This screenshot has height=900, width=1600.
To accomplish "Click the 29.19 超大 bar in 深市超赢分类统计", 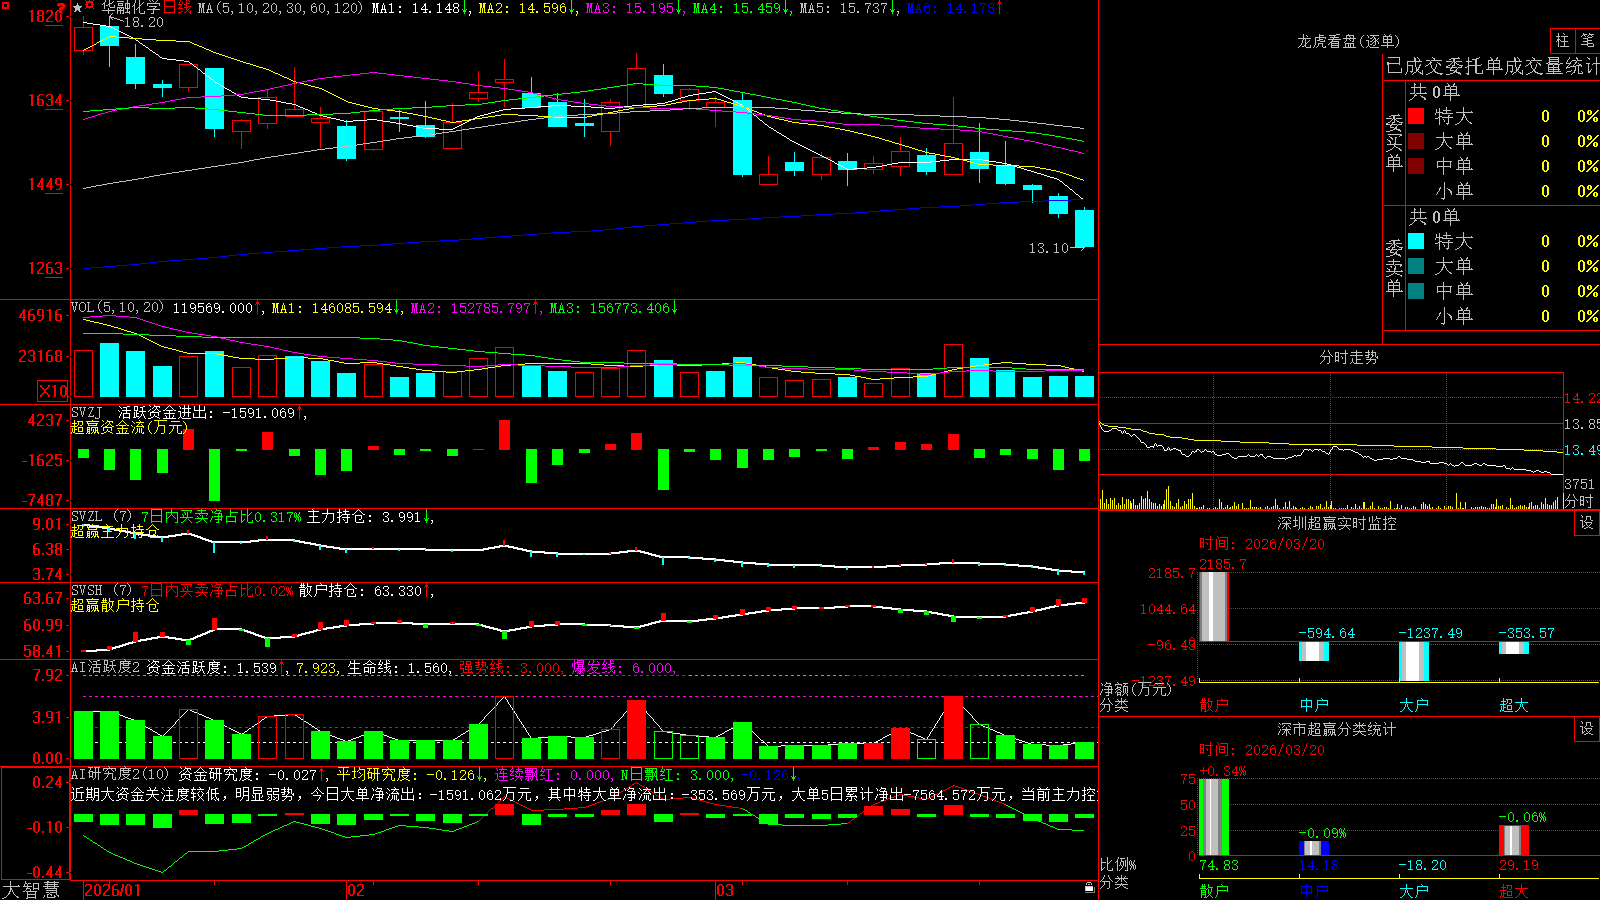I will pos(1513,841).
